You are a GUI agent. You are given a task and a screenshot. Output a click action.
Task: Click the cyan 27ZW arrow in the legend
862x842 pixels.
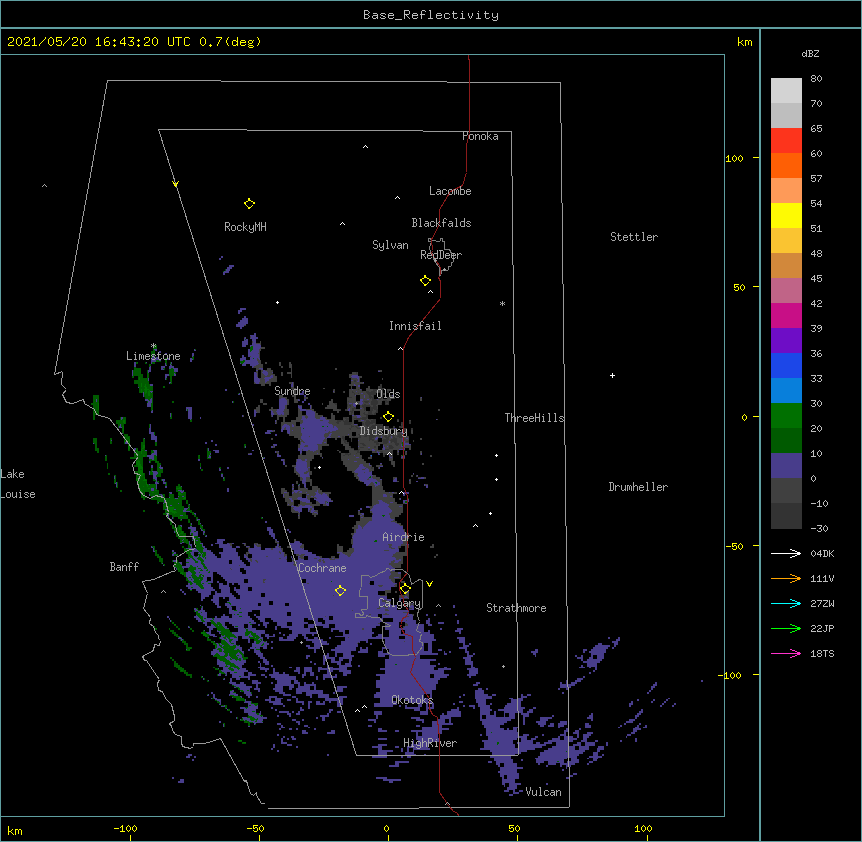pyautogui.click(x=786, y=603)
